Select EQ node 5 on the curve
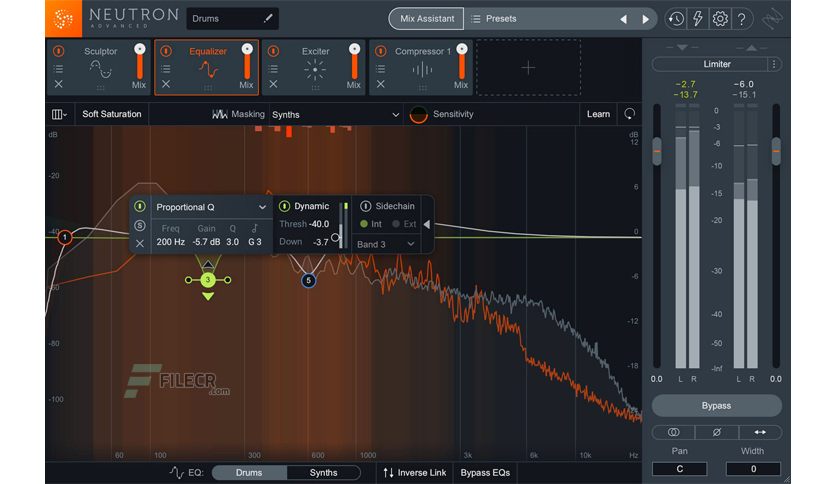 click(308, 280)
